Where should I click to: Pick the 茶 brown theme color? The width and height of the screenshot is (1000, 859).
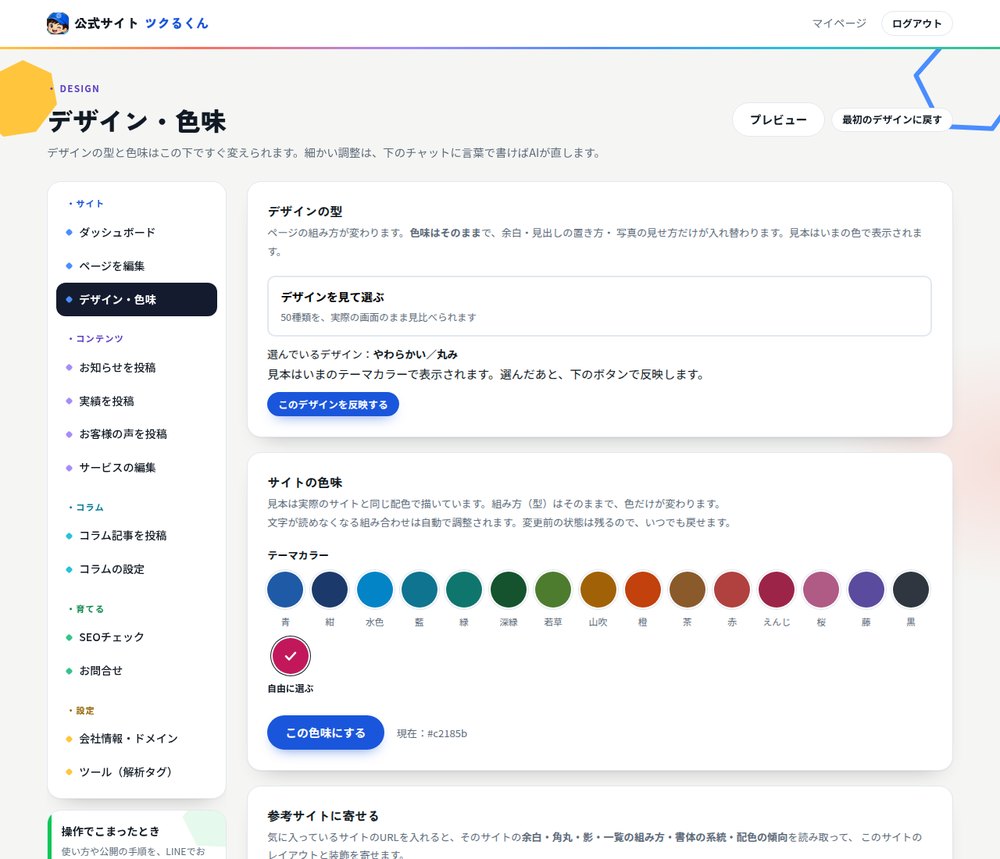[687, 589]
